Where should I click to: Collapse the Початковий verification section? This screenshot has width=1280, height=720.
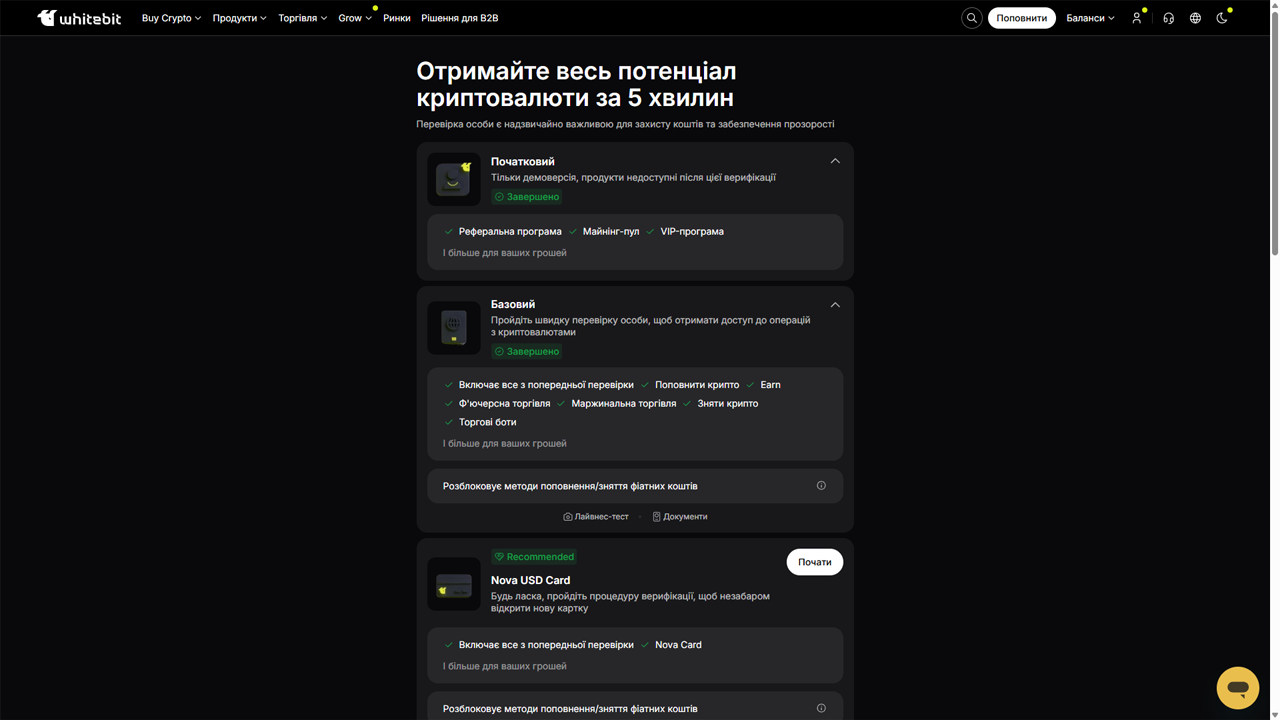point(835,161)
